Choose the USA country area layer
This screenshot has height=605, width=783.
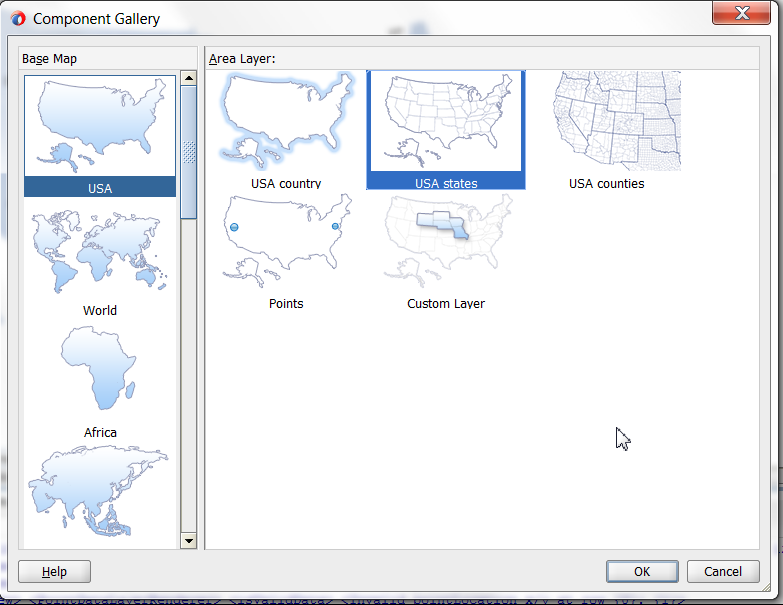286,130
